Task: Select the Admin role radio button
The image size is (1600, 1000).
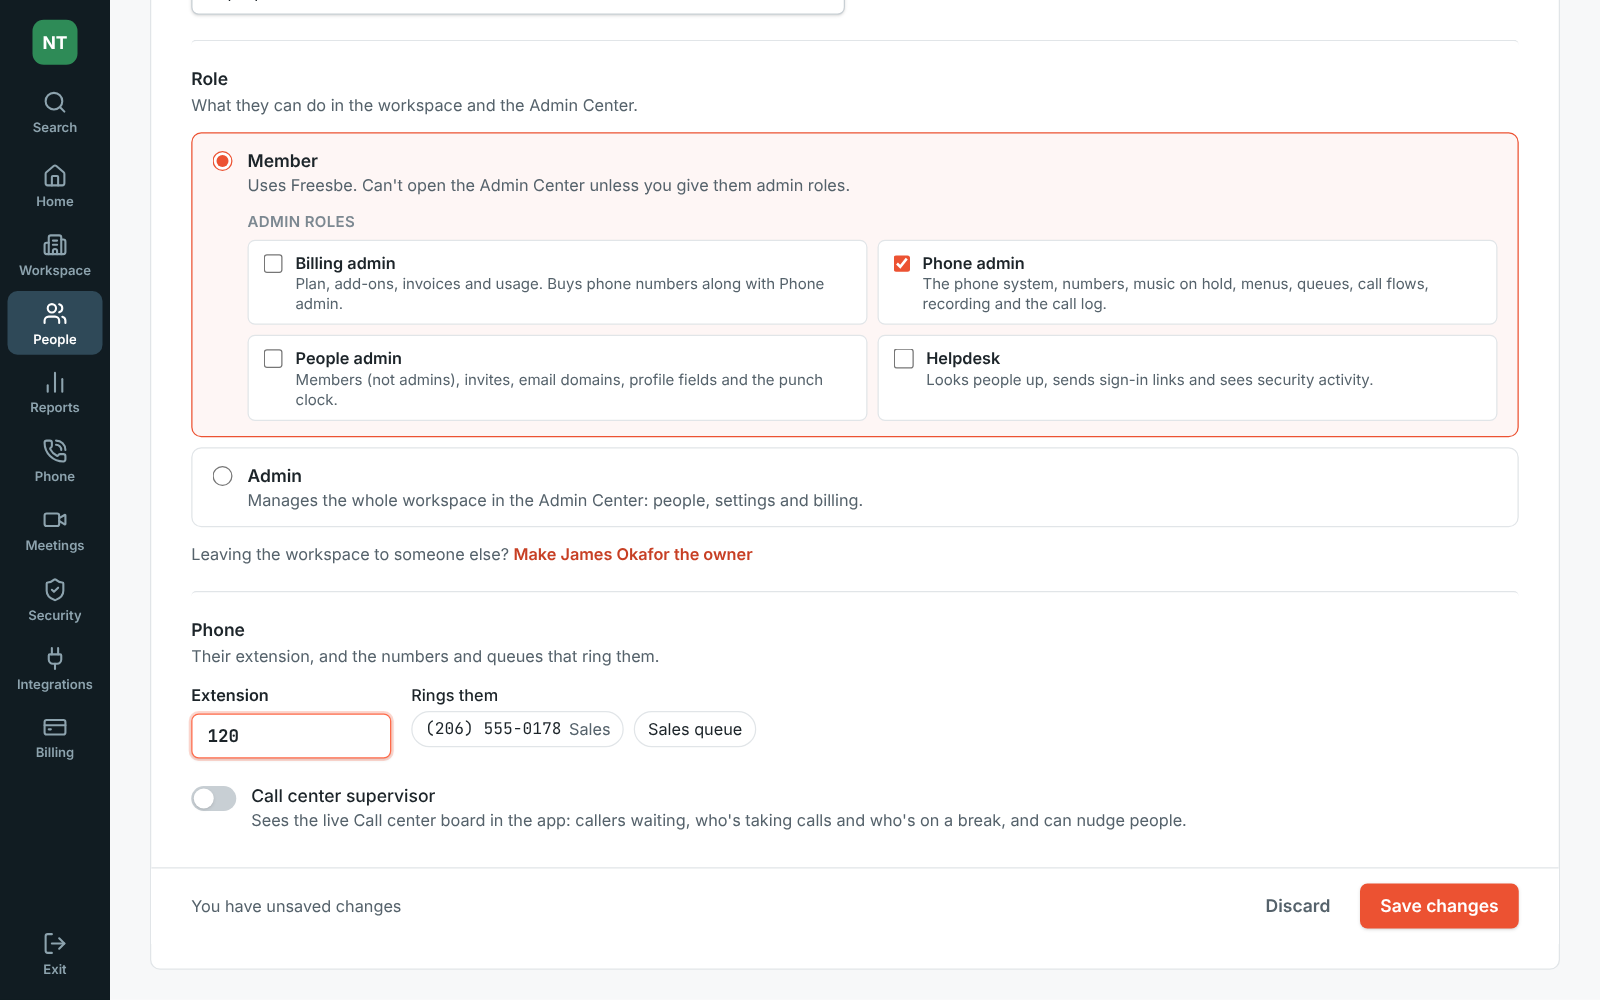Action: click(x=223, y=476)
